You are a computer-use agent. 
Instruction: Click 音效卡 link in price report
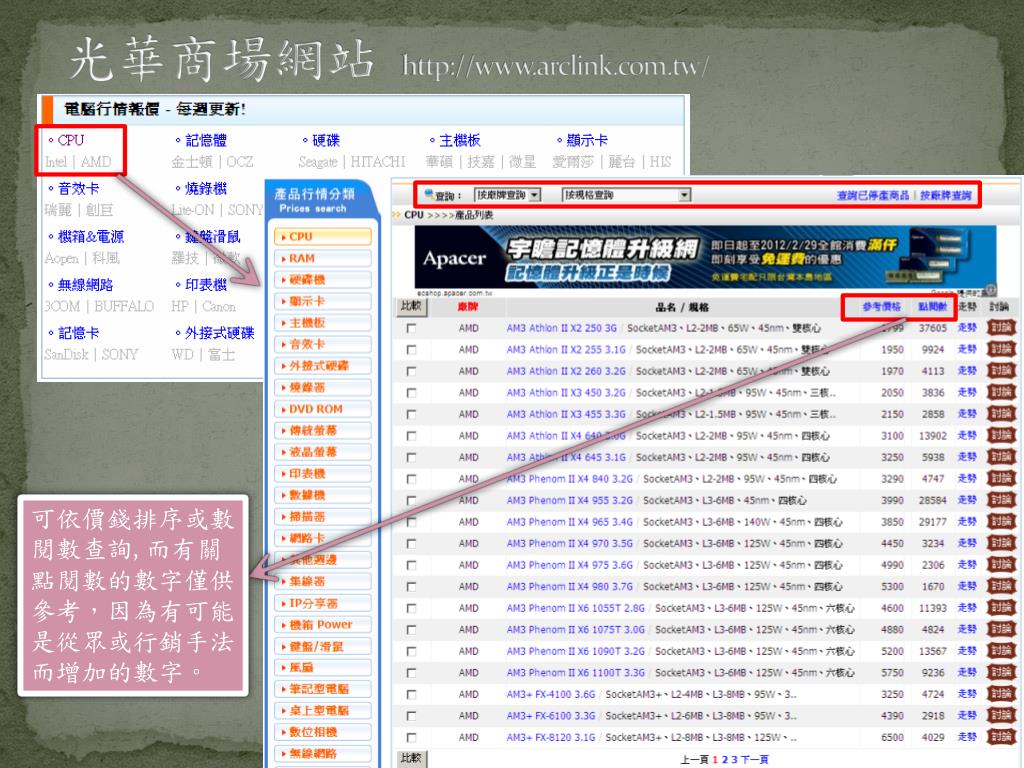pos(78,188)
